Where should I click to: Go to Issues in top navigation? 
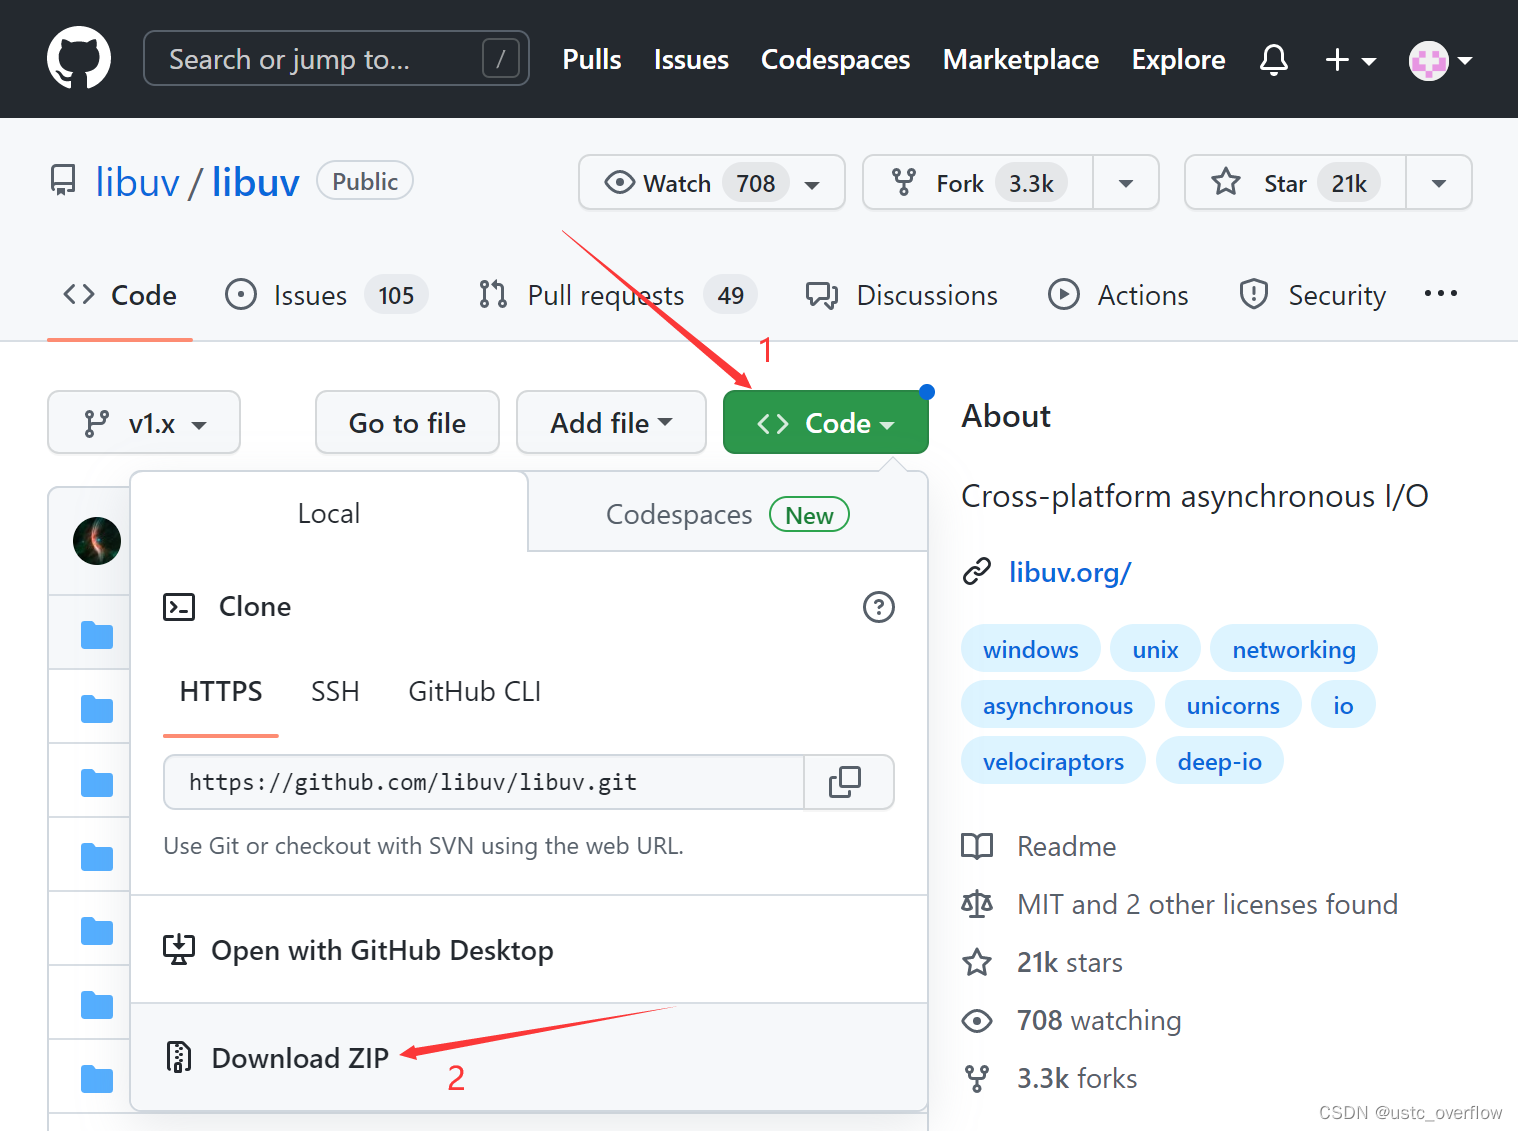pos(691,60)
